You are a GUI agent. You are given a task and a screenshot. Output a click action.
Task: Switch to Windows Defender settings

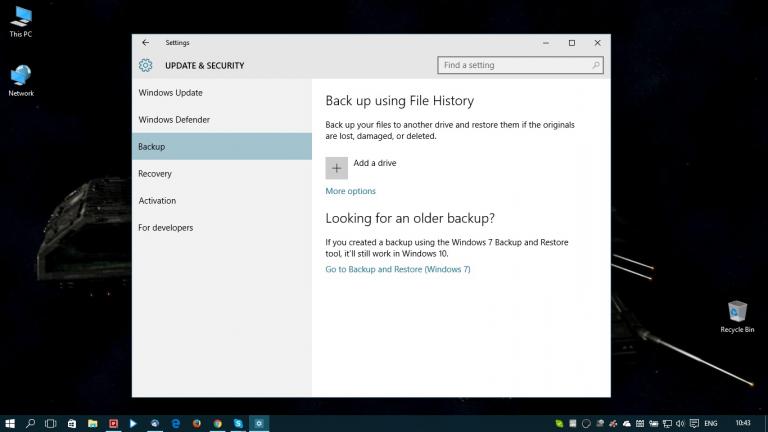[x=174, y=120]
